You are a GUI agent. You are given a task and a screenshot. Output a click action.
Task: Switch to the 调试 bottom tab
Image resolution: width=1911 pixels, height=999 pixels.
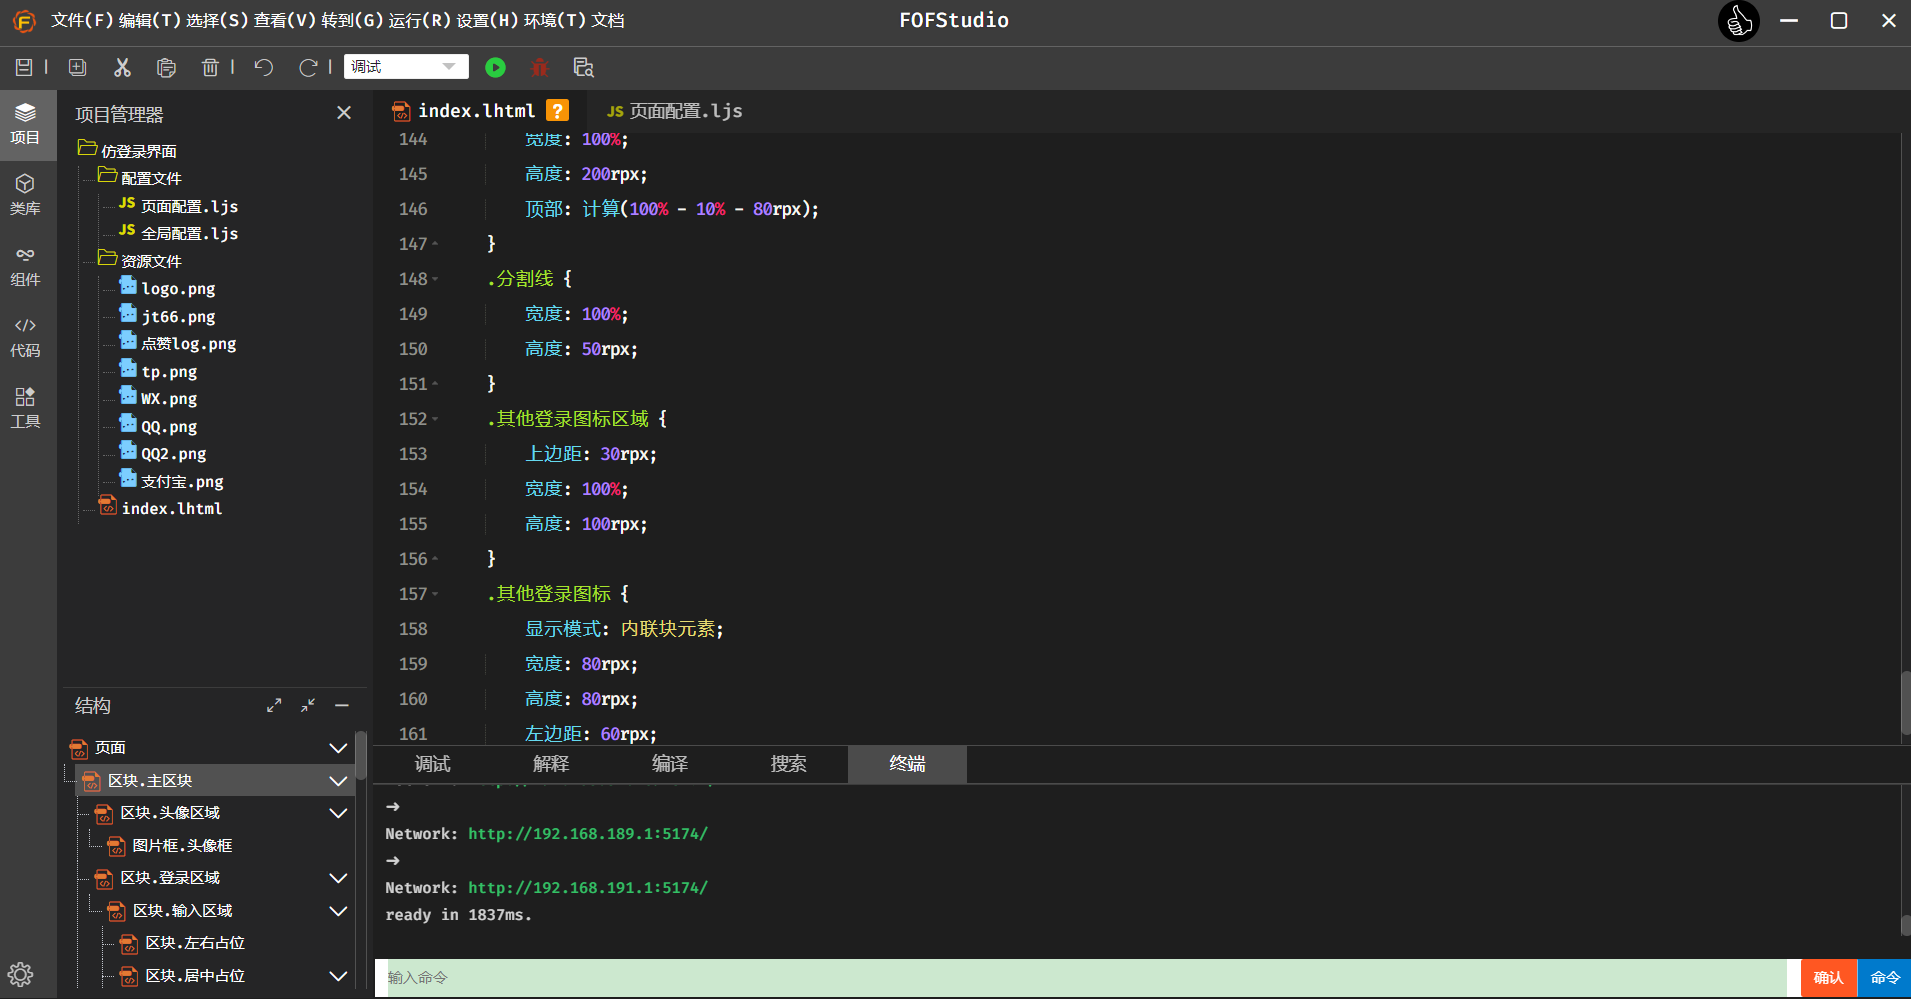click(x=432, y=764)
